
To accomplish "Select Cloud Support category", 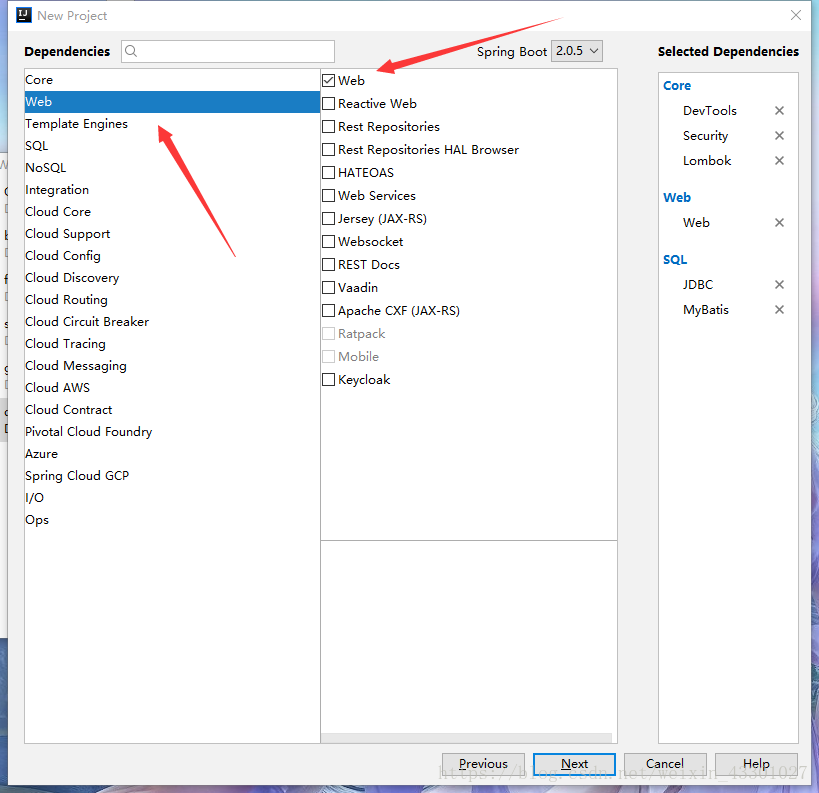I will point(172,234).
